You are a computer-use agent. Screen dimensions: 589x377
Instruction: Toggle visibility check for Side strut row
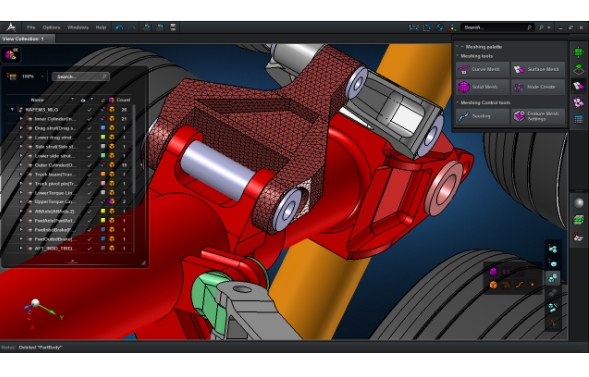(x=89, y=146)
